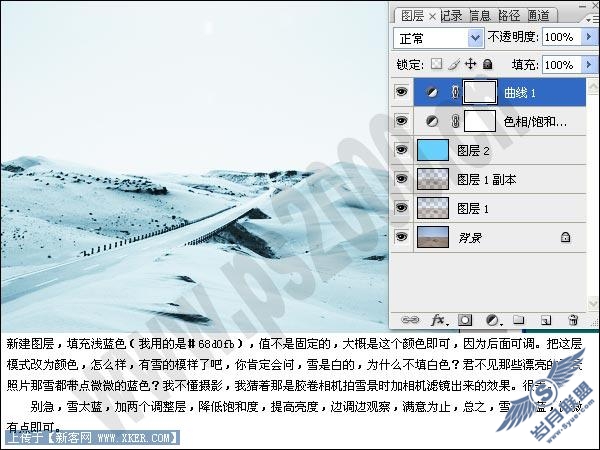
Task: Click the 图层 1 副本 thumbnail
Action: (433, 179)
